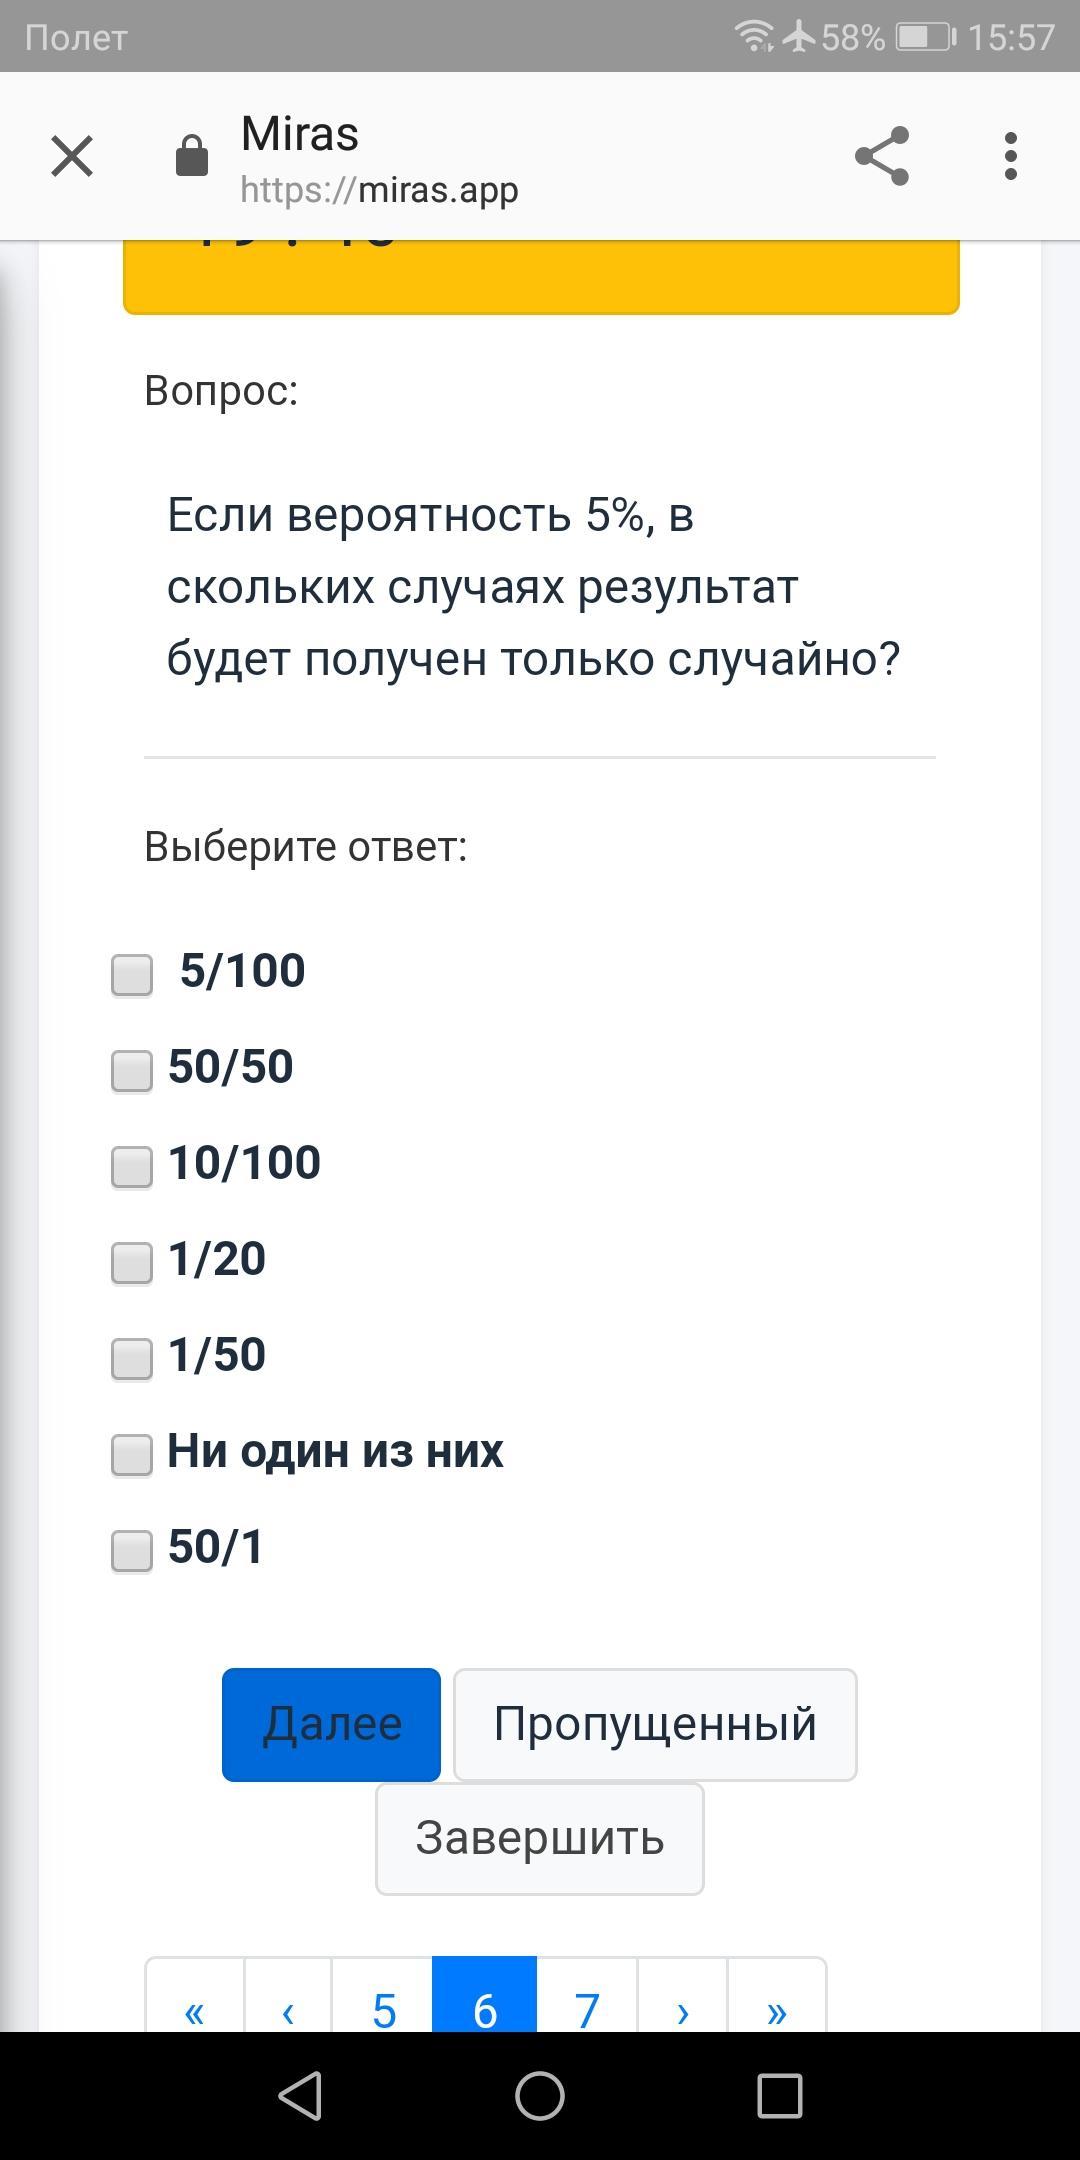This screenshot has width=1080, height=2160.
Task: Mark the 10/100 answer checkbox
Action: click(132, 1166)
